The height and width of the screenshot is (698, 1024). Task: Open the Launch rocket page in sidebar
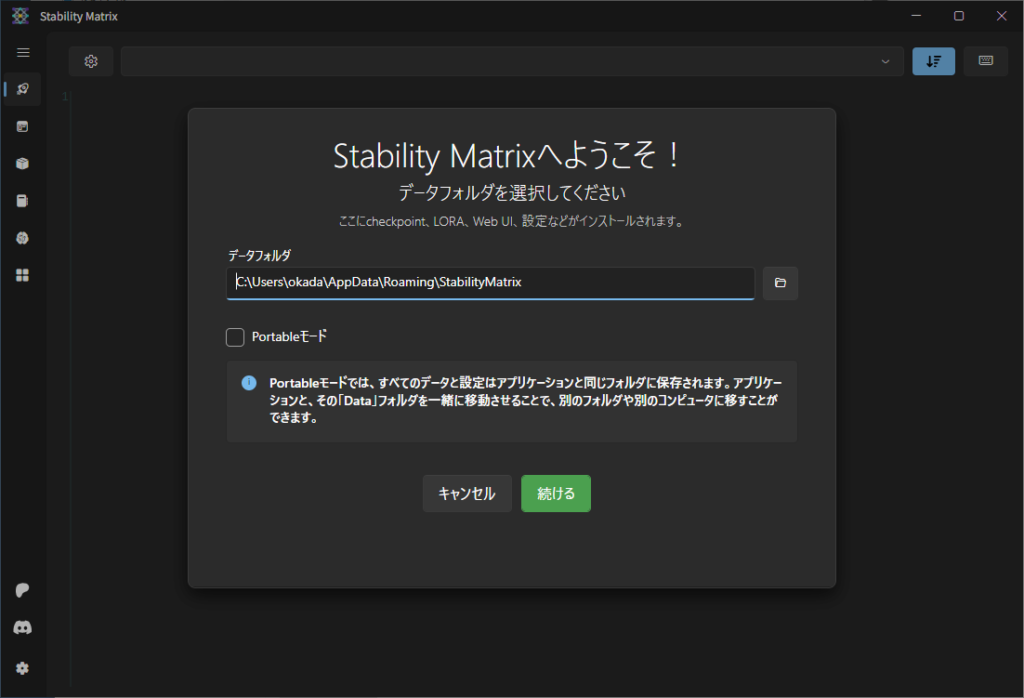(23, 89)
